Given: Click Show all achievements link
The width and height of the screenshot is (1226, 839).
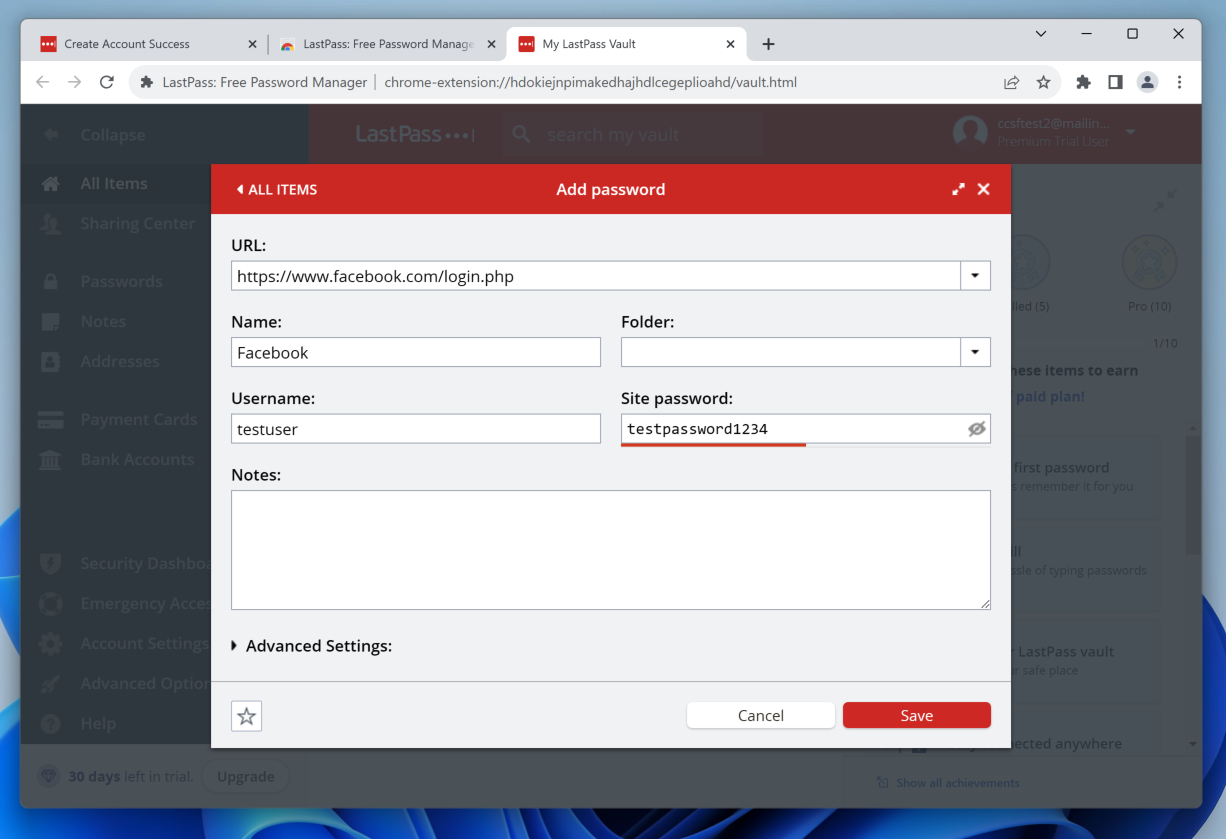Looking at the screenshot, I should point(957,783).
